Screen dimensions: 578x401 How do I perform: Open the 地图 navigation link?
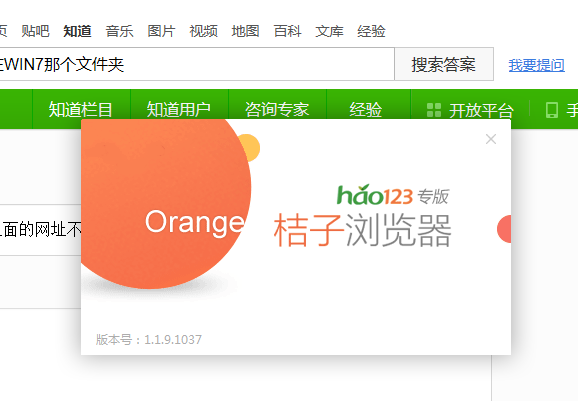click(245, 31)
